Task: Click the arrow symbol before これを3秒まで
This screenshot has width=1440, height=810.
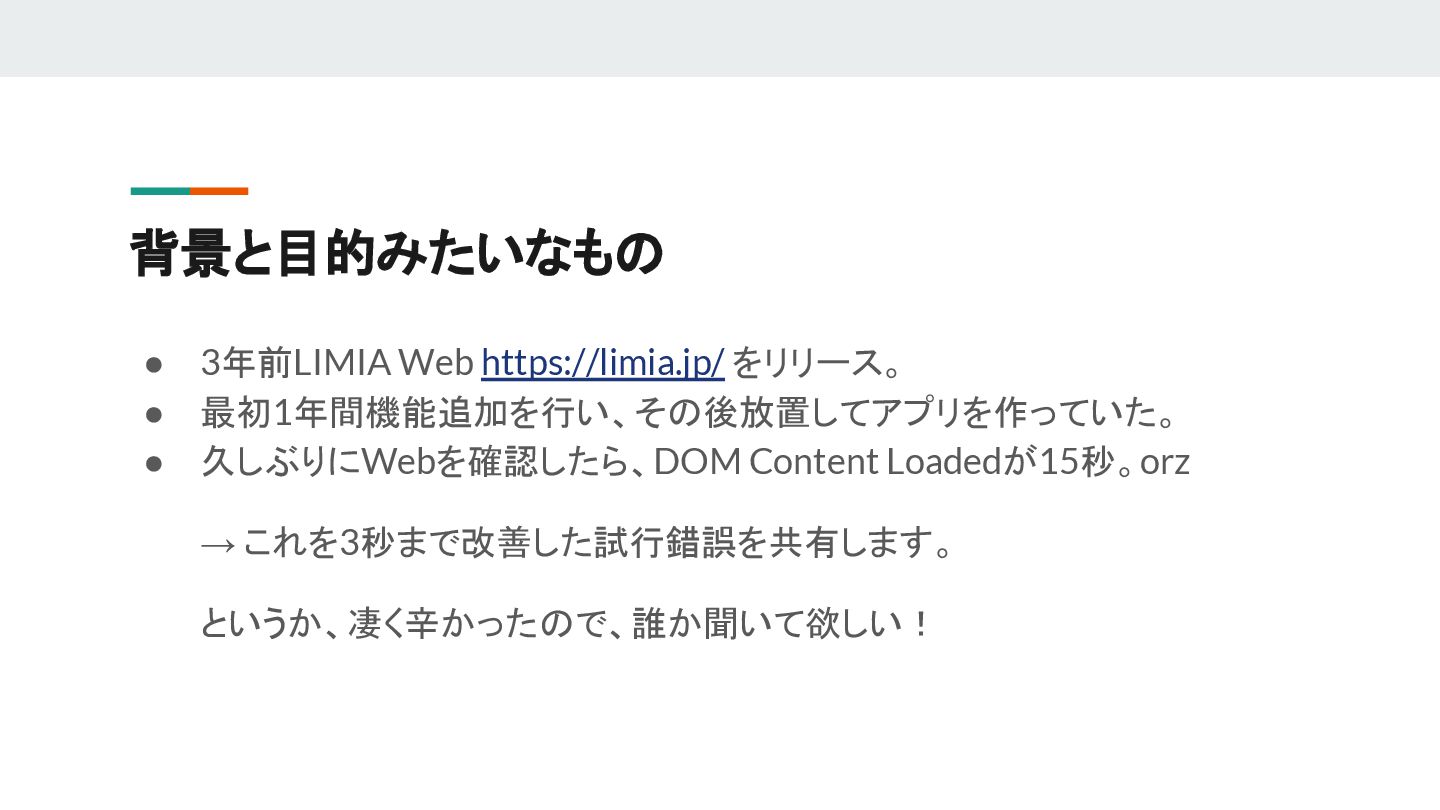Action: coord(218,544)
